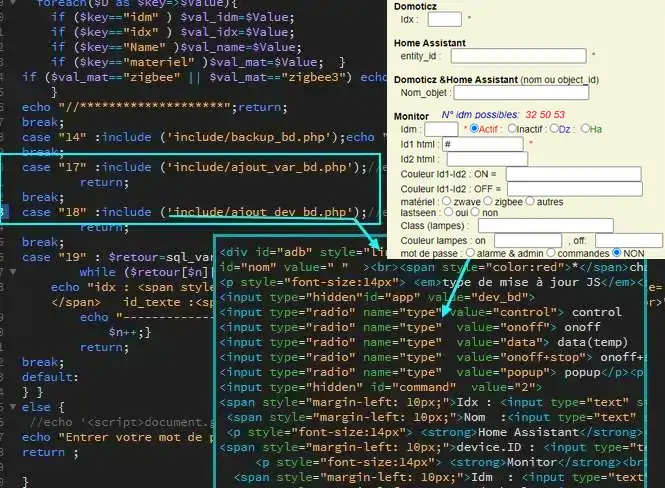The width and height of the screenshot is (665, 488).
Task: Collapse the else { code block
Action: pyautogui.click(x=13, y=407)
